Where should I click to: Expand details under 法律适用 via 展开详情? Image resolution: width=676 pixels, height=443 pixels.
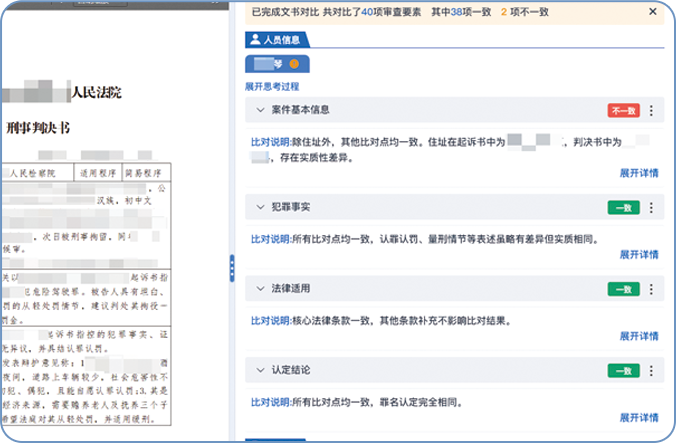(639, 336)
